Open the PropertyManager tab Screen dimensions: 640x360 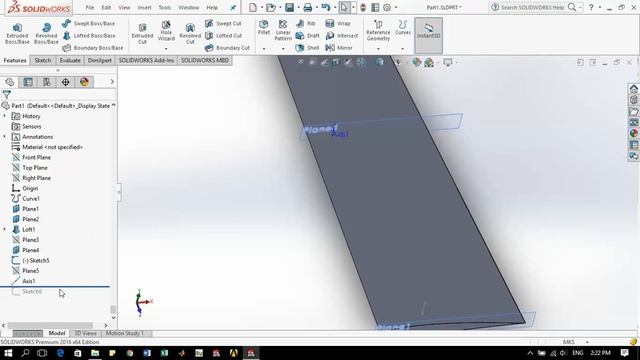tap(28, 82)
